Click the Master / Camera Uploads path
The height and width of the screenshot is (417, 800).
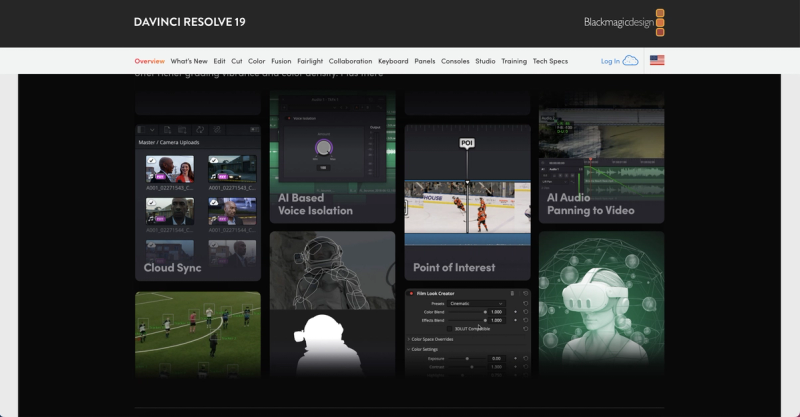click(169, 142)
